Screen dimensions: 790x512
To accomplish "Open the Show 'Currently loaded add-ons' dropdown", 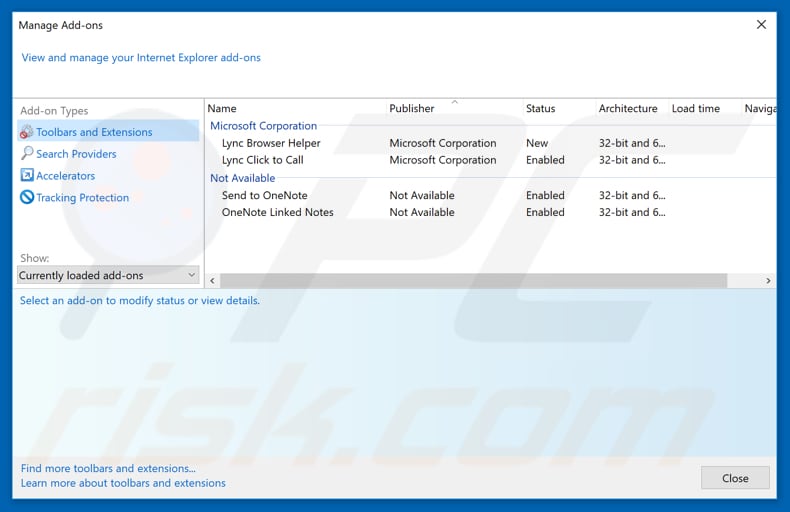I will 108,275.
